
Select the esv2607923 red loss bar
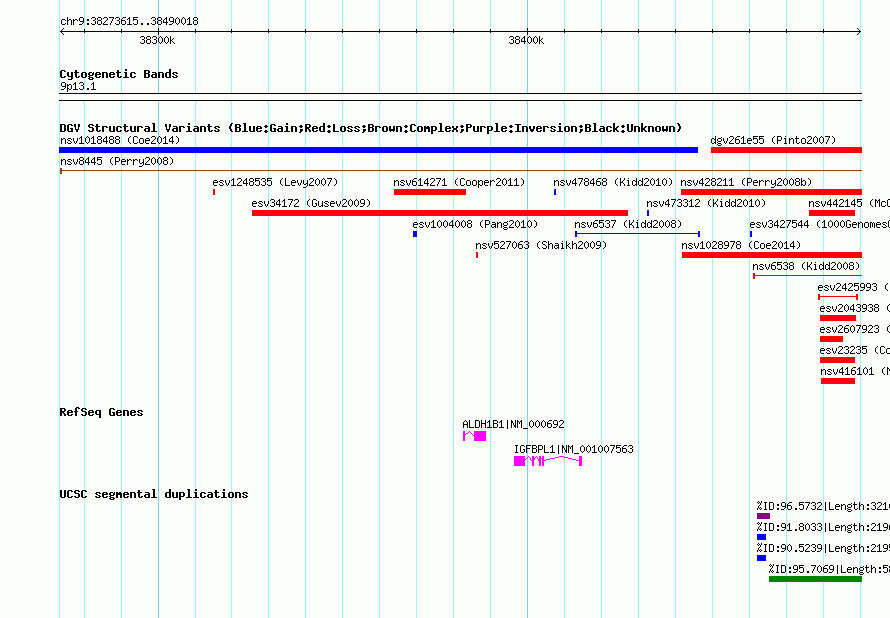(832, 339)
